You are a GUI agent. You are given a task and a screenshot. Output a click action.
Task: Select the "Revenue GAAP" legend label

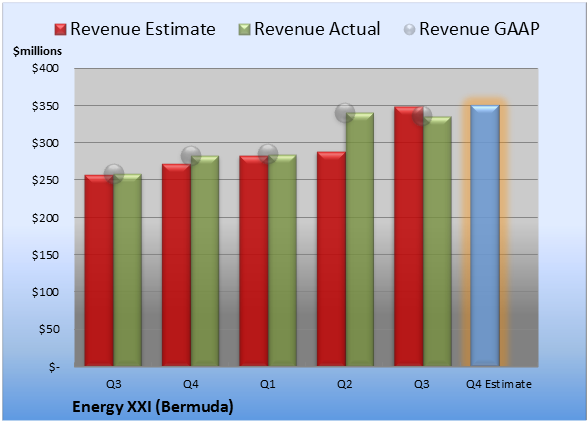[479, 29]
